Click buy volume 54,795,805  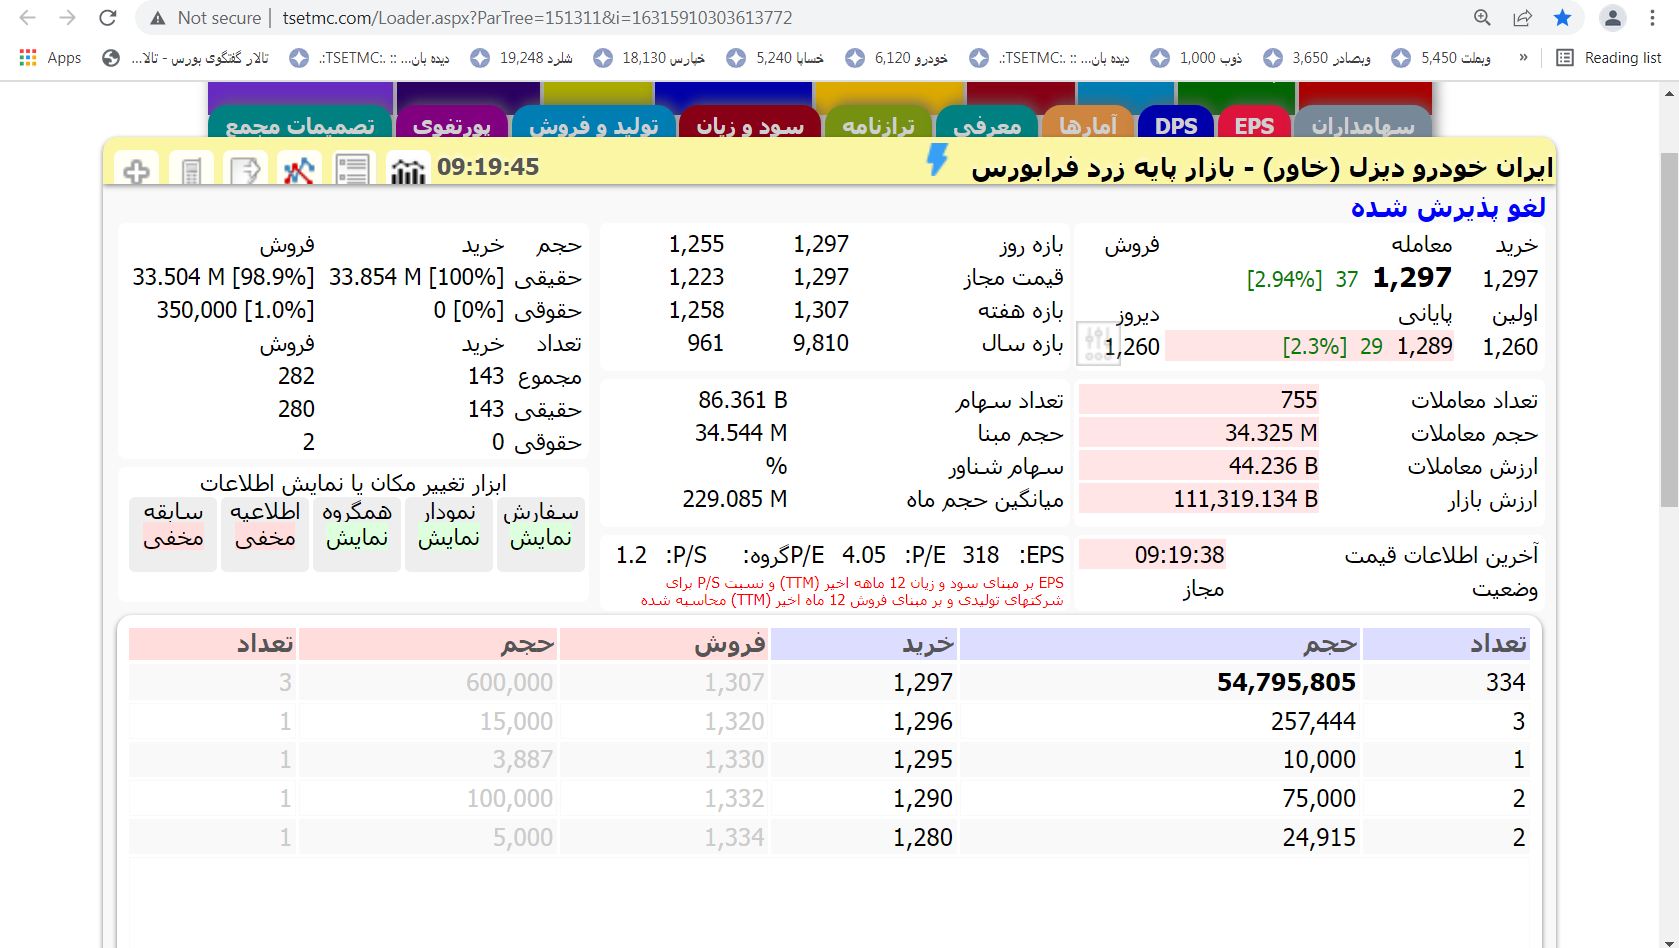coord(1286,682)
